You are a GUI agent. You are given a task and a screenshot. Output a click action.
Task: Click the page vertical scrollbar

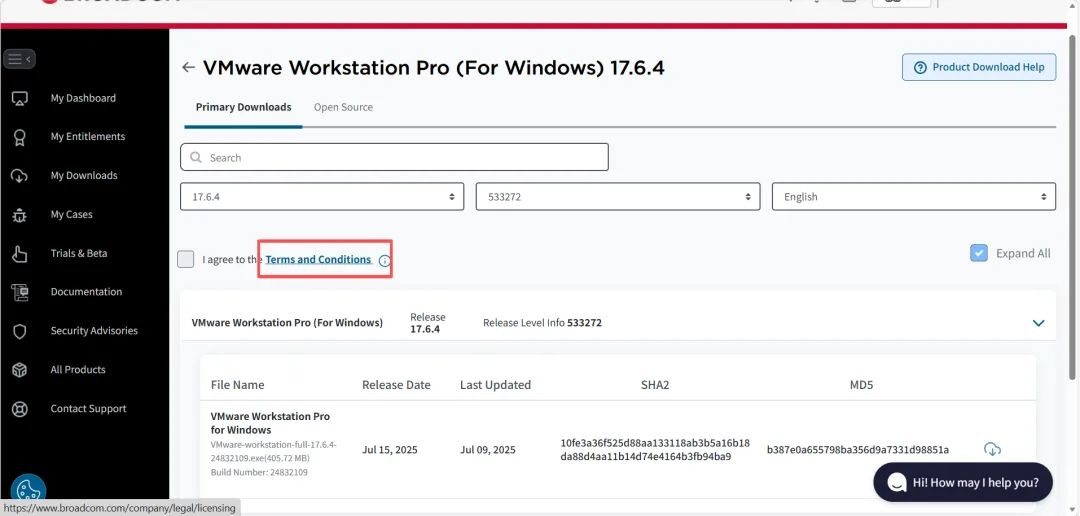pos(1073,207)
